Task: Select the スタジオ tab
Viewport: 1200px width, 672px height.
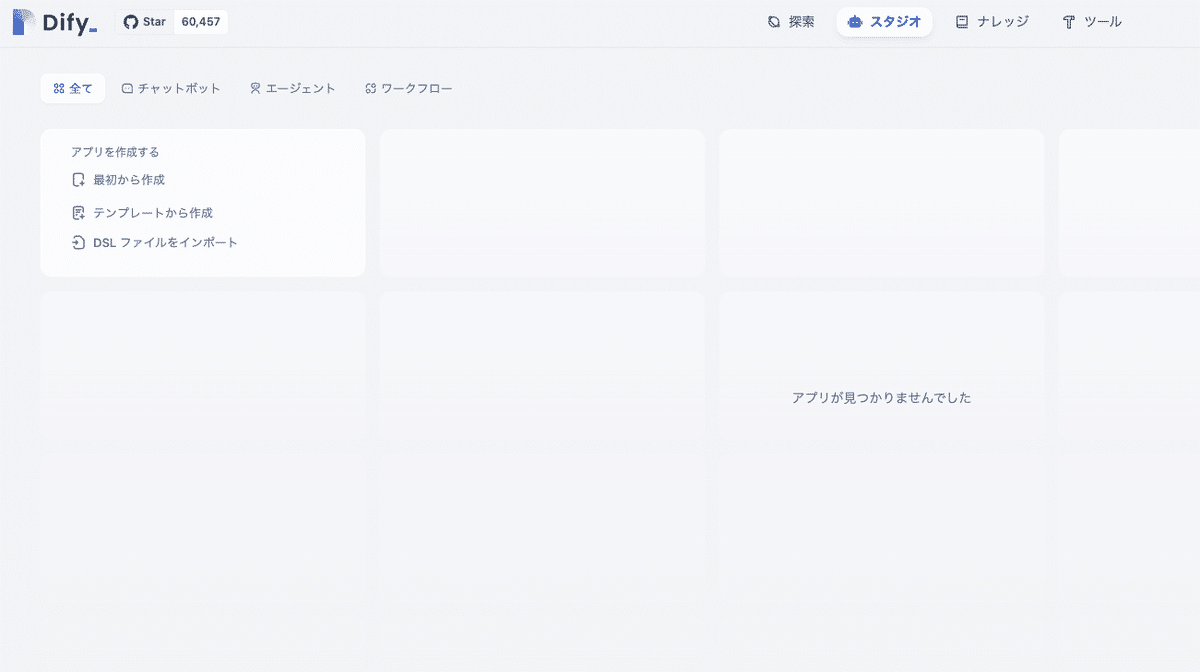Action: 884,22
